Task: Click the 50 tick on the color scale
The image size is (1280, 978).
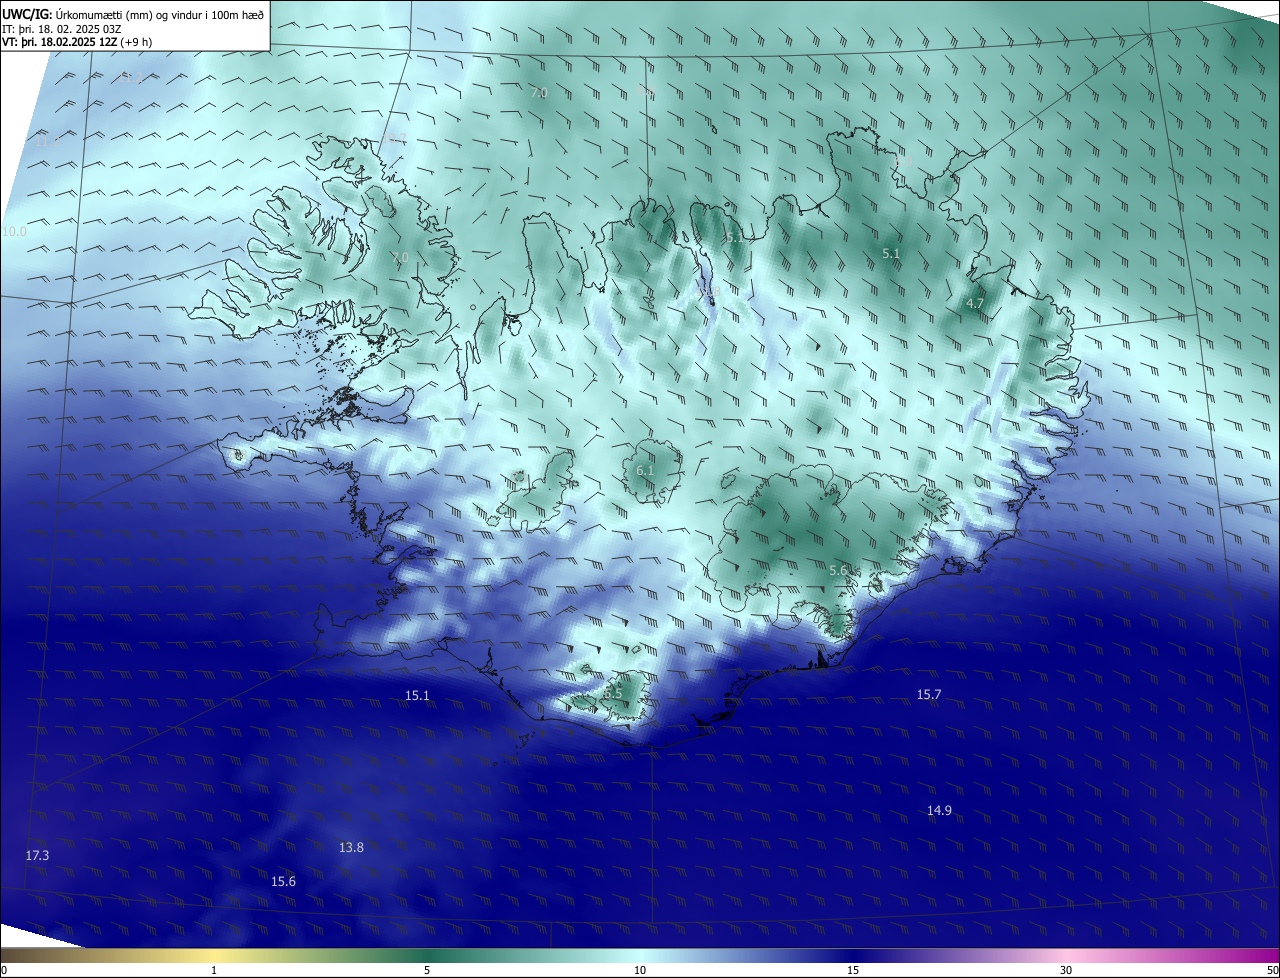Action: pos(1272,970)
